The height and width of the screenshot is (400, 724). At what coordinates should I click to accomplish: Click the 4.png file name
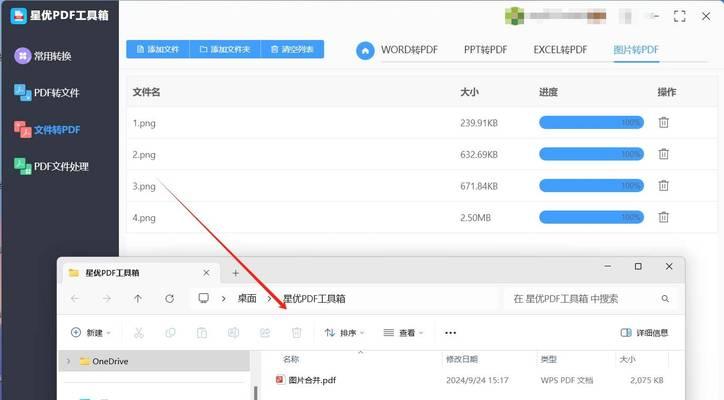144,218
